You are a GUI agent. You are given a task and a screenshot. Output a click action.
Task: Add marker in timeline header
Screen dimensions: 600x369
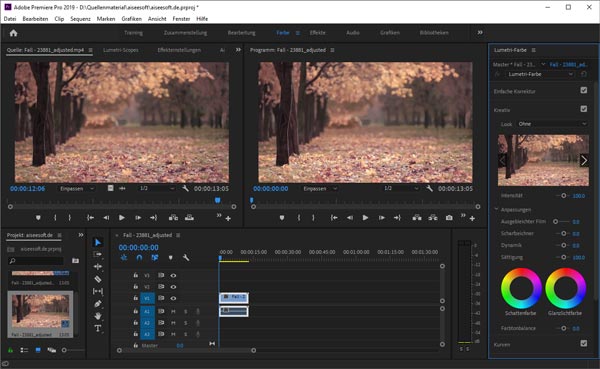point(171,258)
